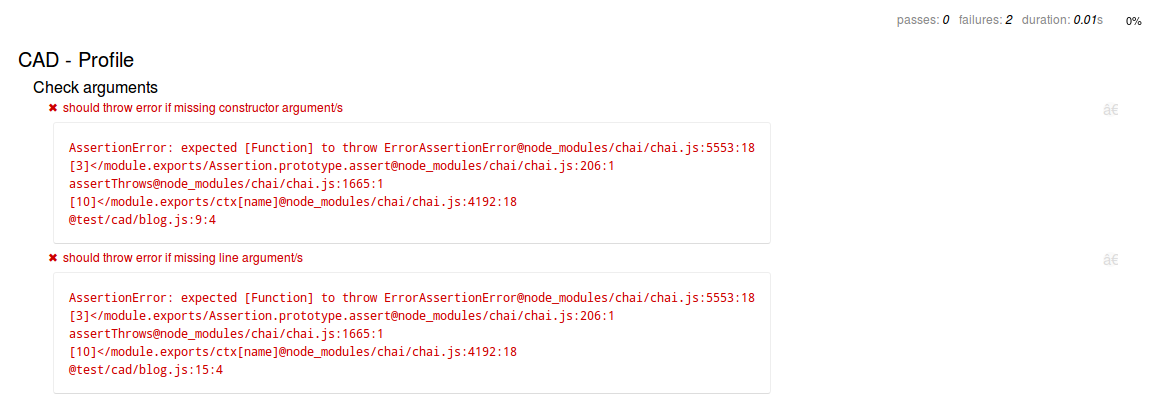Click the chai.js:4192:18 line in the first error block
The image size is (1154, 415).
[292, 202]
